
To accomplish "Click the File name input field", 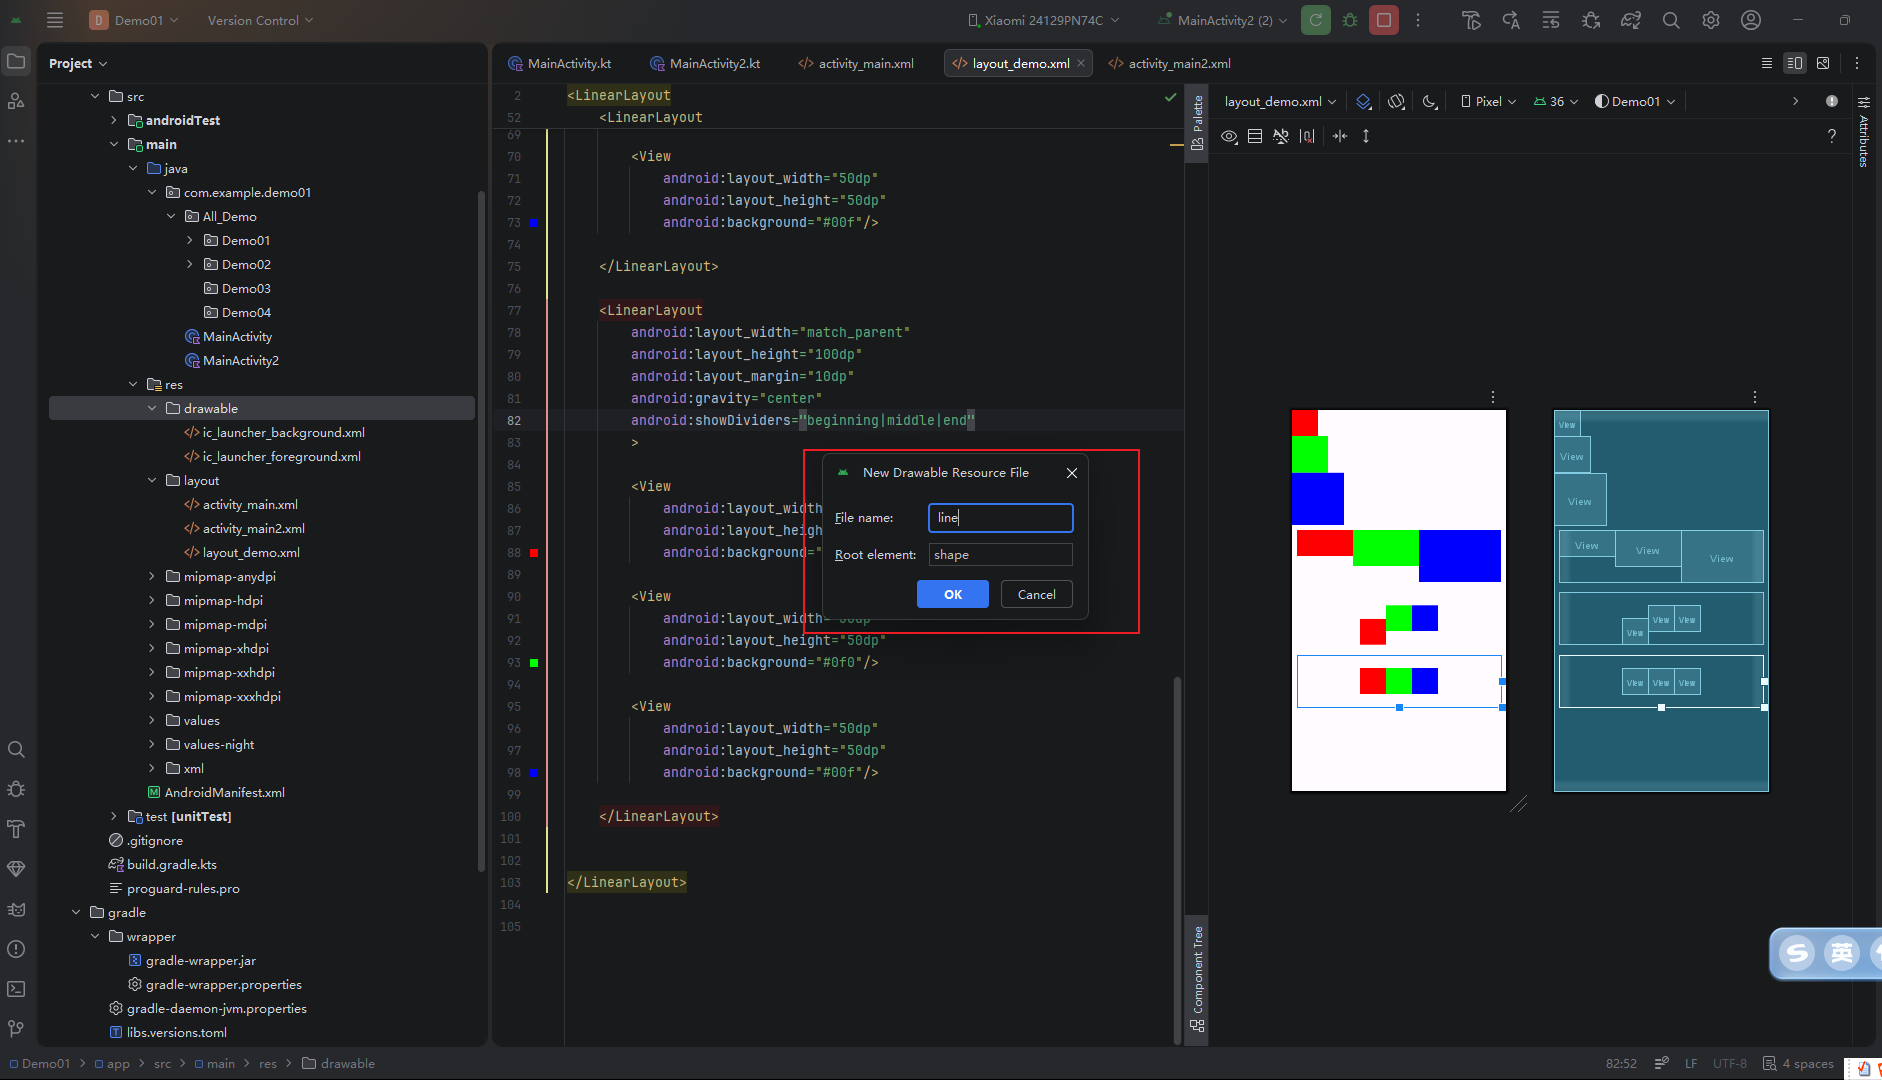I will coord(1001,517).
